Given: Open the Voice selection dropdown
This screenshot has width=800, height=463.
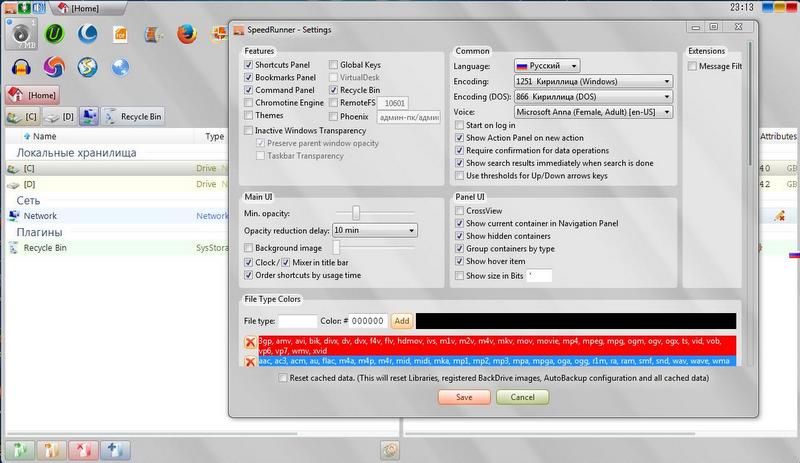Looking at the screenshot, I should pyautogui.click(x=593, y=112).
